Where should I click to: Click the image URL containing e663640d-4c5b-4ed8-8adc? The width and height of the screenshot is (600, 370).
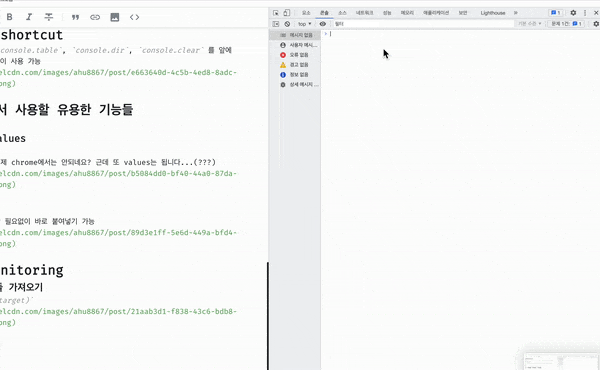coord(118,72)
